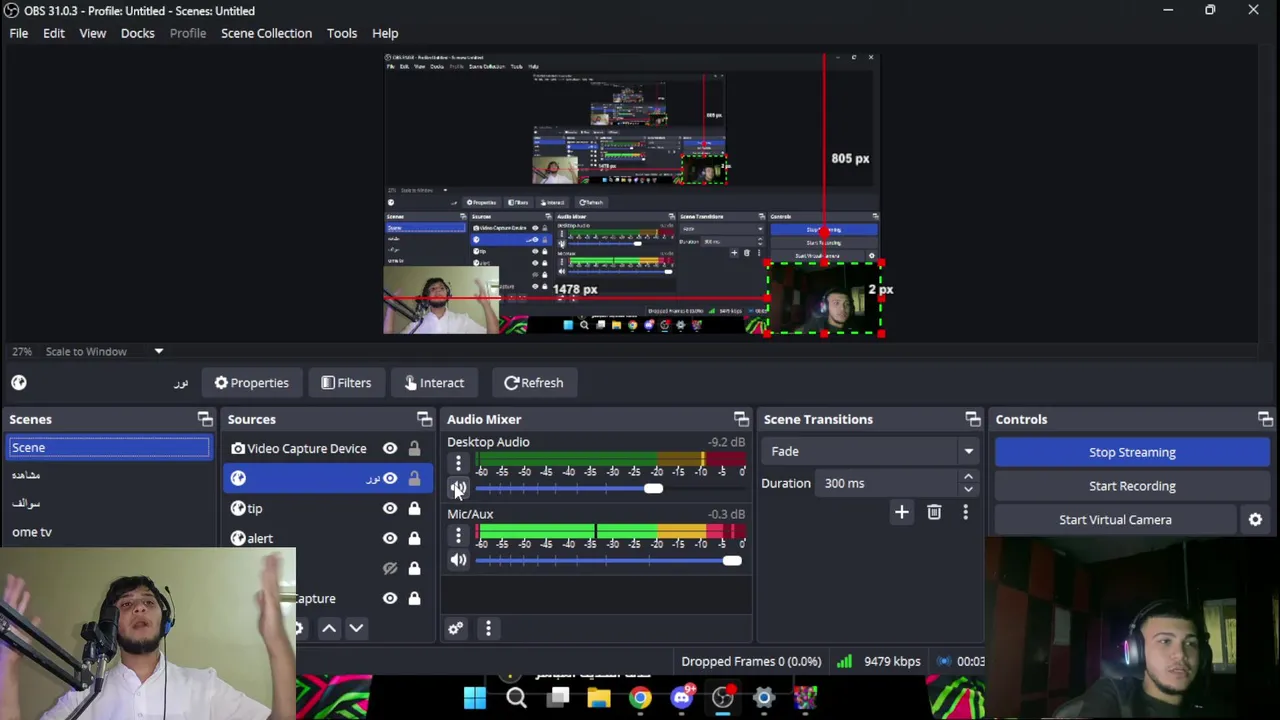Open virtual camera settings gear
This screenshot has width=1280, height=720.
coord(1255,520)
